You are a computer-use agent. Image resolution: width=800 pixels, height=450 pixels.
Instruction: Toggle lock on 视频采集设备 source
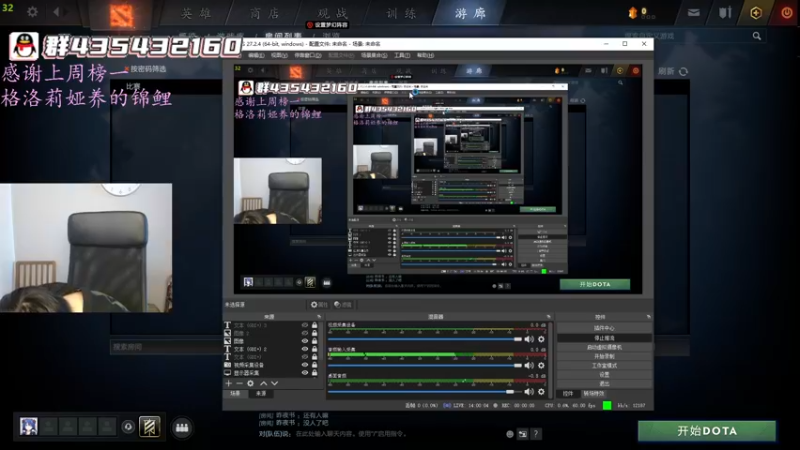(314, 365)
